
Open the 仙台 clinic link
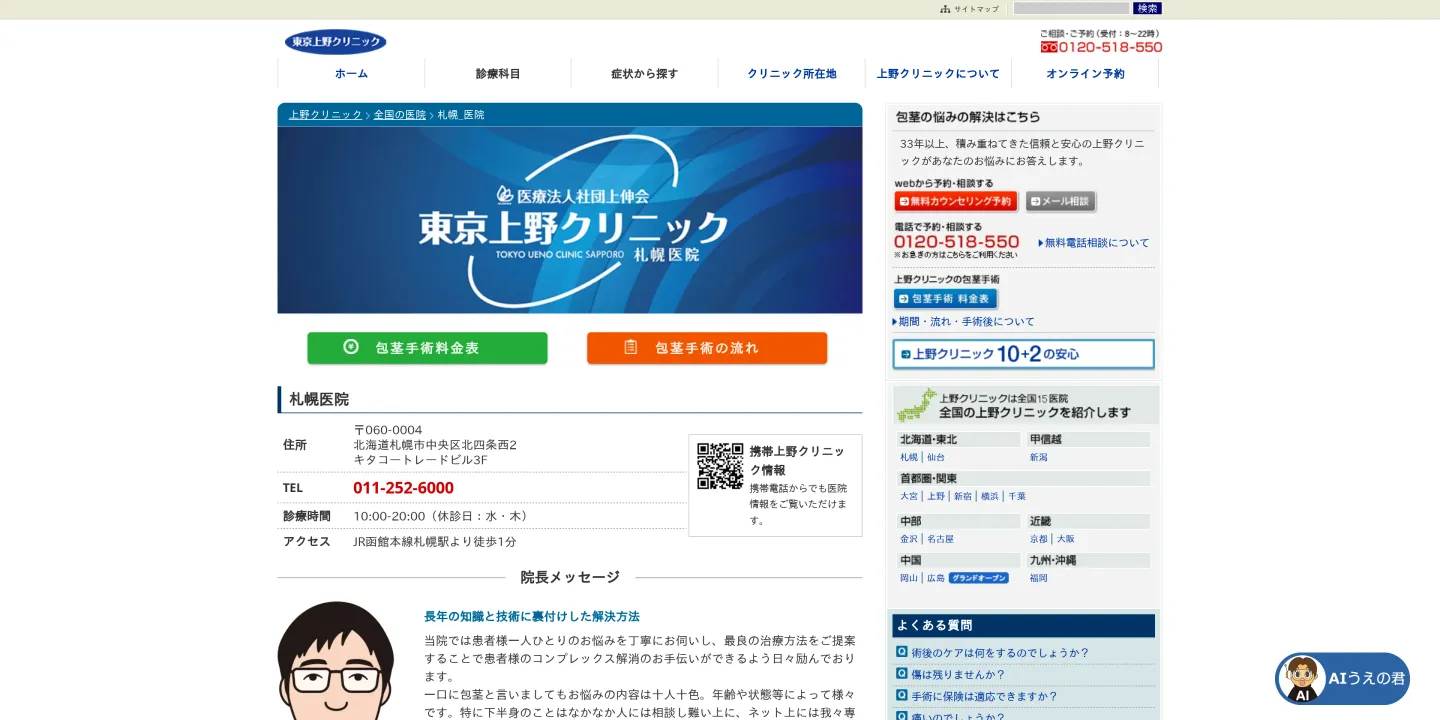936,457
